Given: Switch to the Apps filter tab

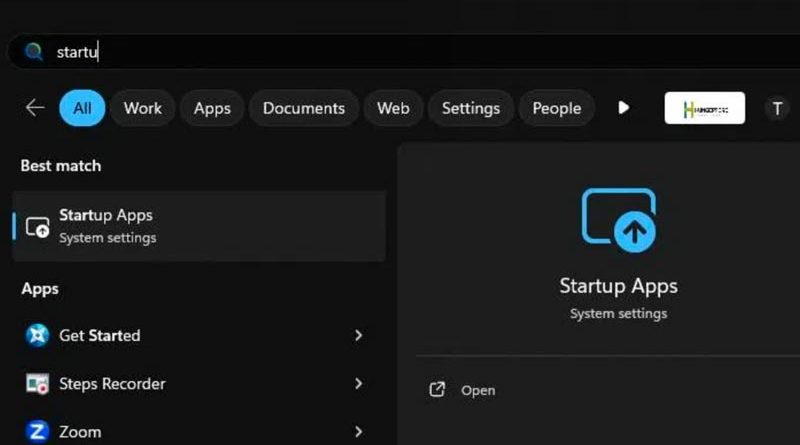Looking at the screenshot, I should [212, 108].
